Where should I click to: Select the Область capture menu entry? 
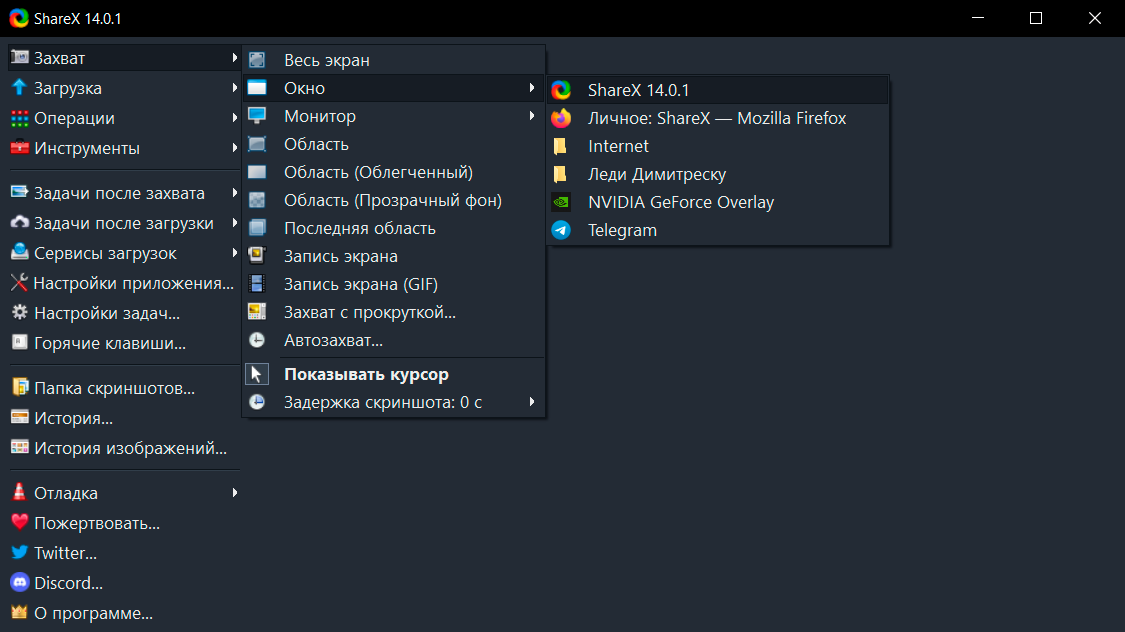(x=393, y=143)
